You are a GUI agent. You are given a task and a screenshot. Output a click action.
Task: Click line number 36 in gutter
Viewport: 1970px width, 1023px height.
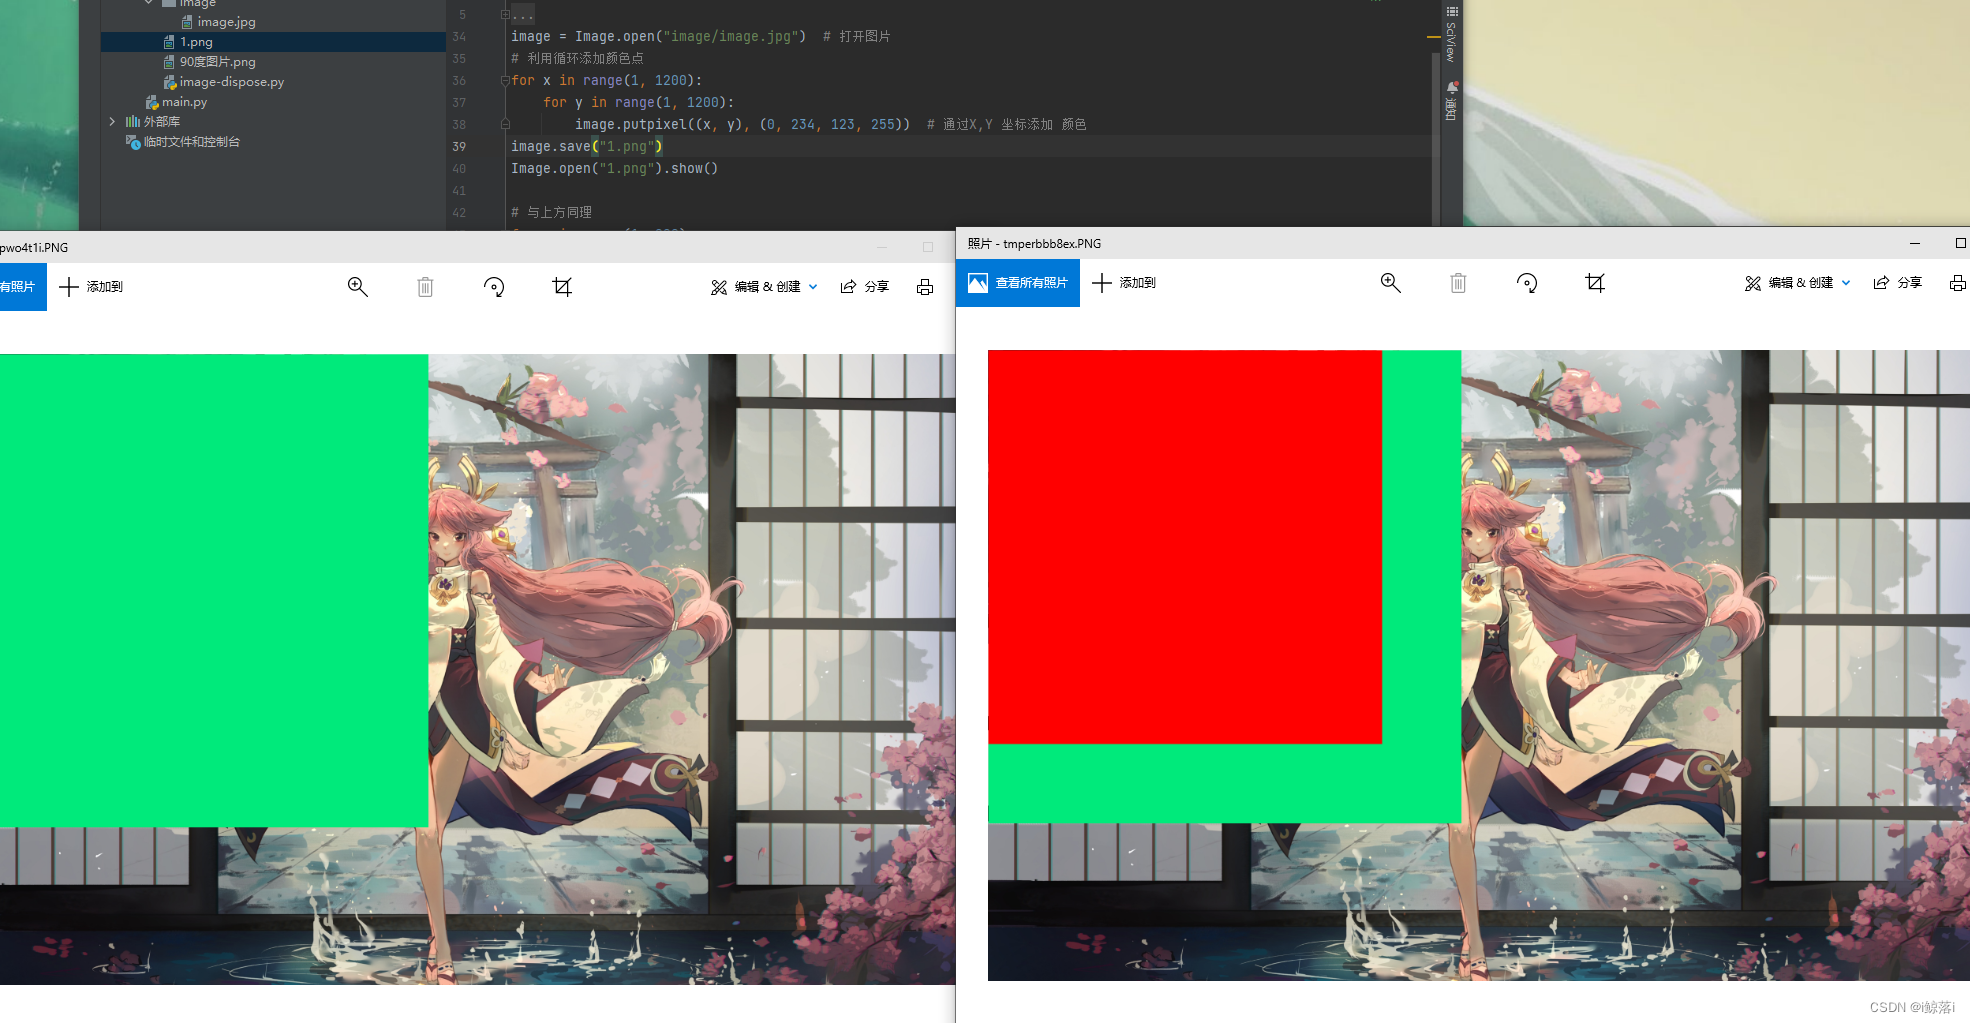click(459, 81)
